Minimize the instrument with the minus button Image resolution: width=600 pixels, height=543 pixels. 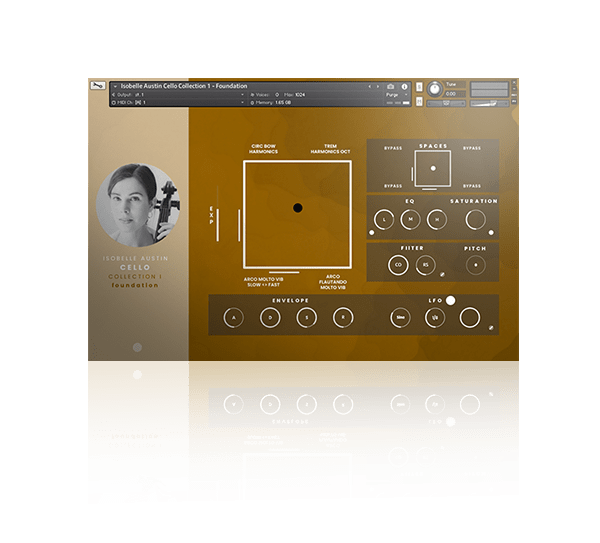pos(514,88)
